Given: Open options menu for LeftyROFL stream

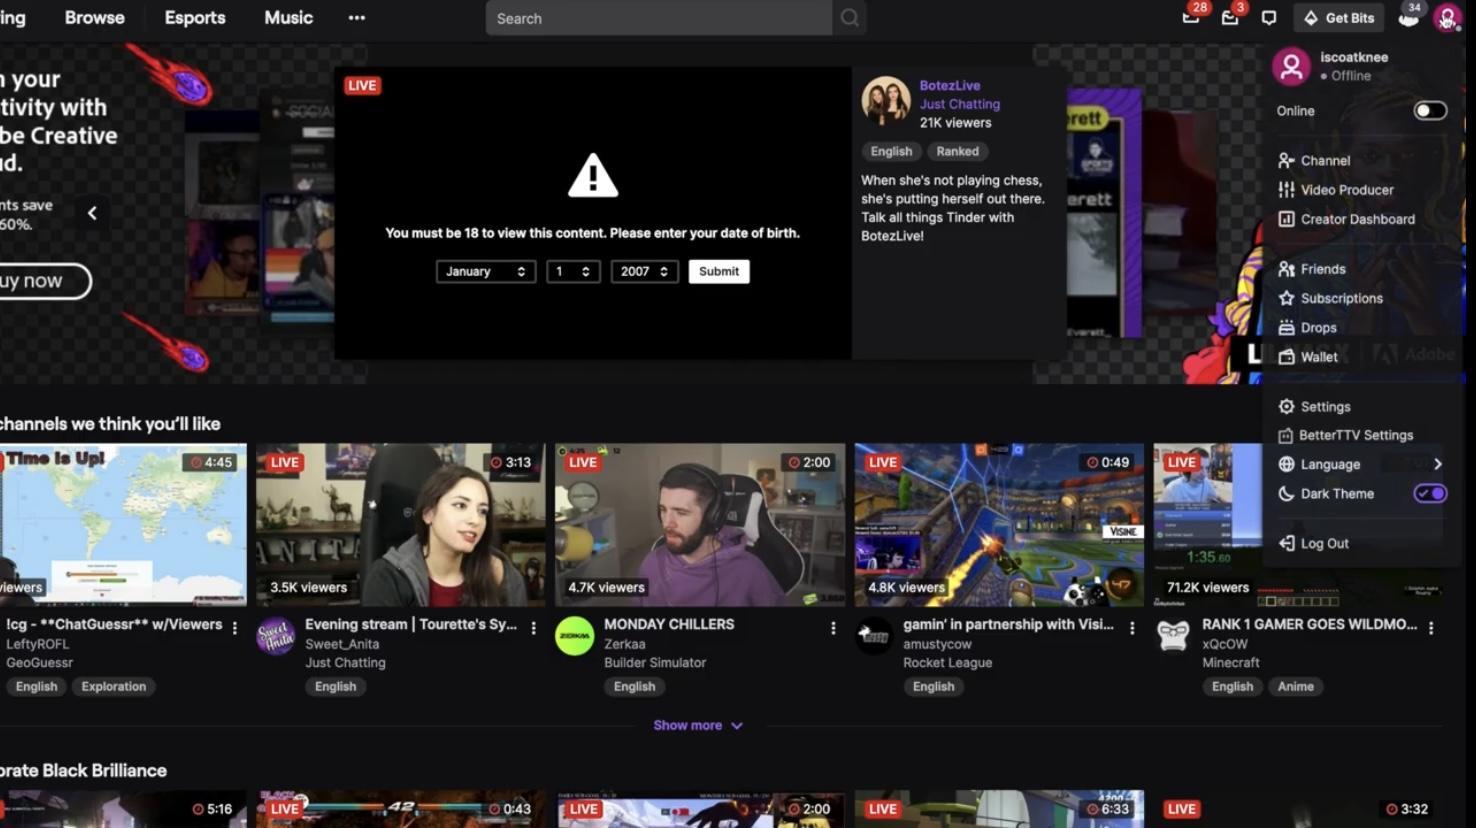Looking at the screenshot, I should pyautogui.click(x=235, y=628).
